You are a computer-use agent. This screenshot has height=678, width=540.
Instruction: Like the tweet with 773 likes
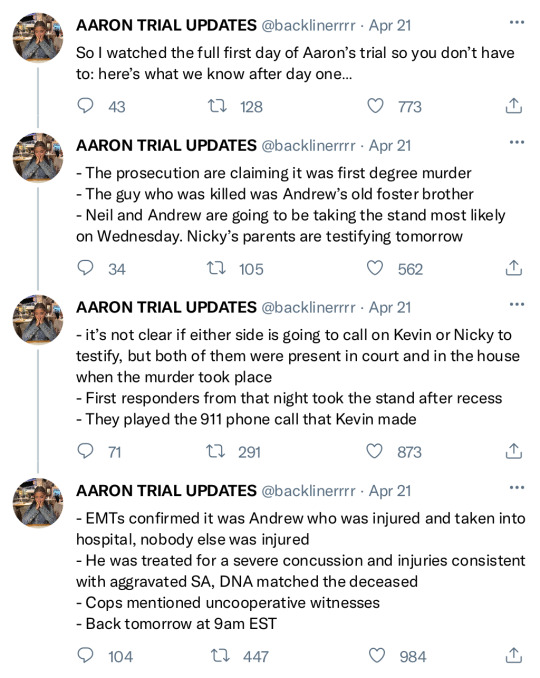pos(375,106)
